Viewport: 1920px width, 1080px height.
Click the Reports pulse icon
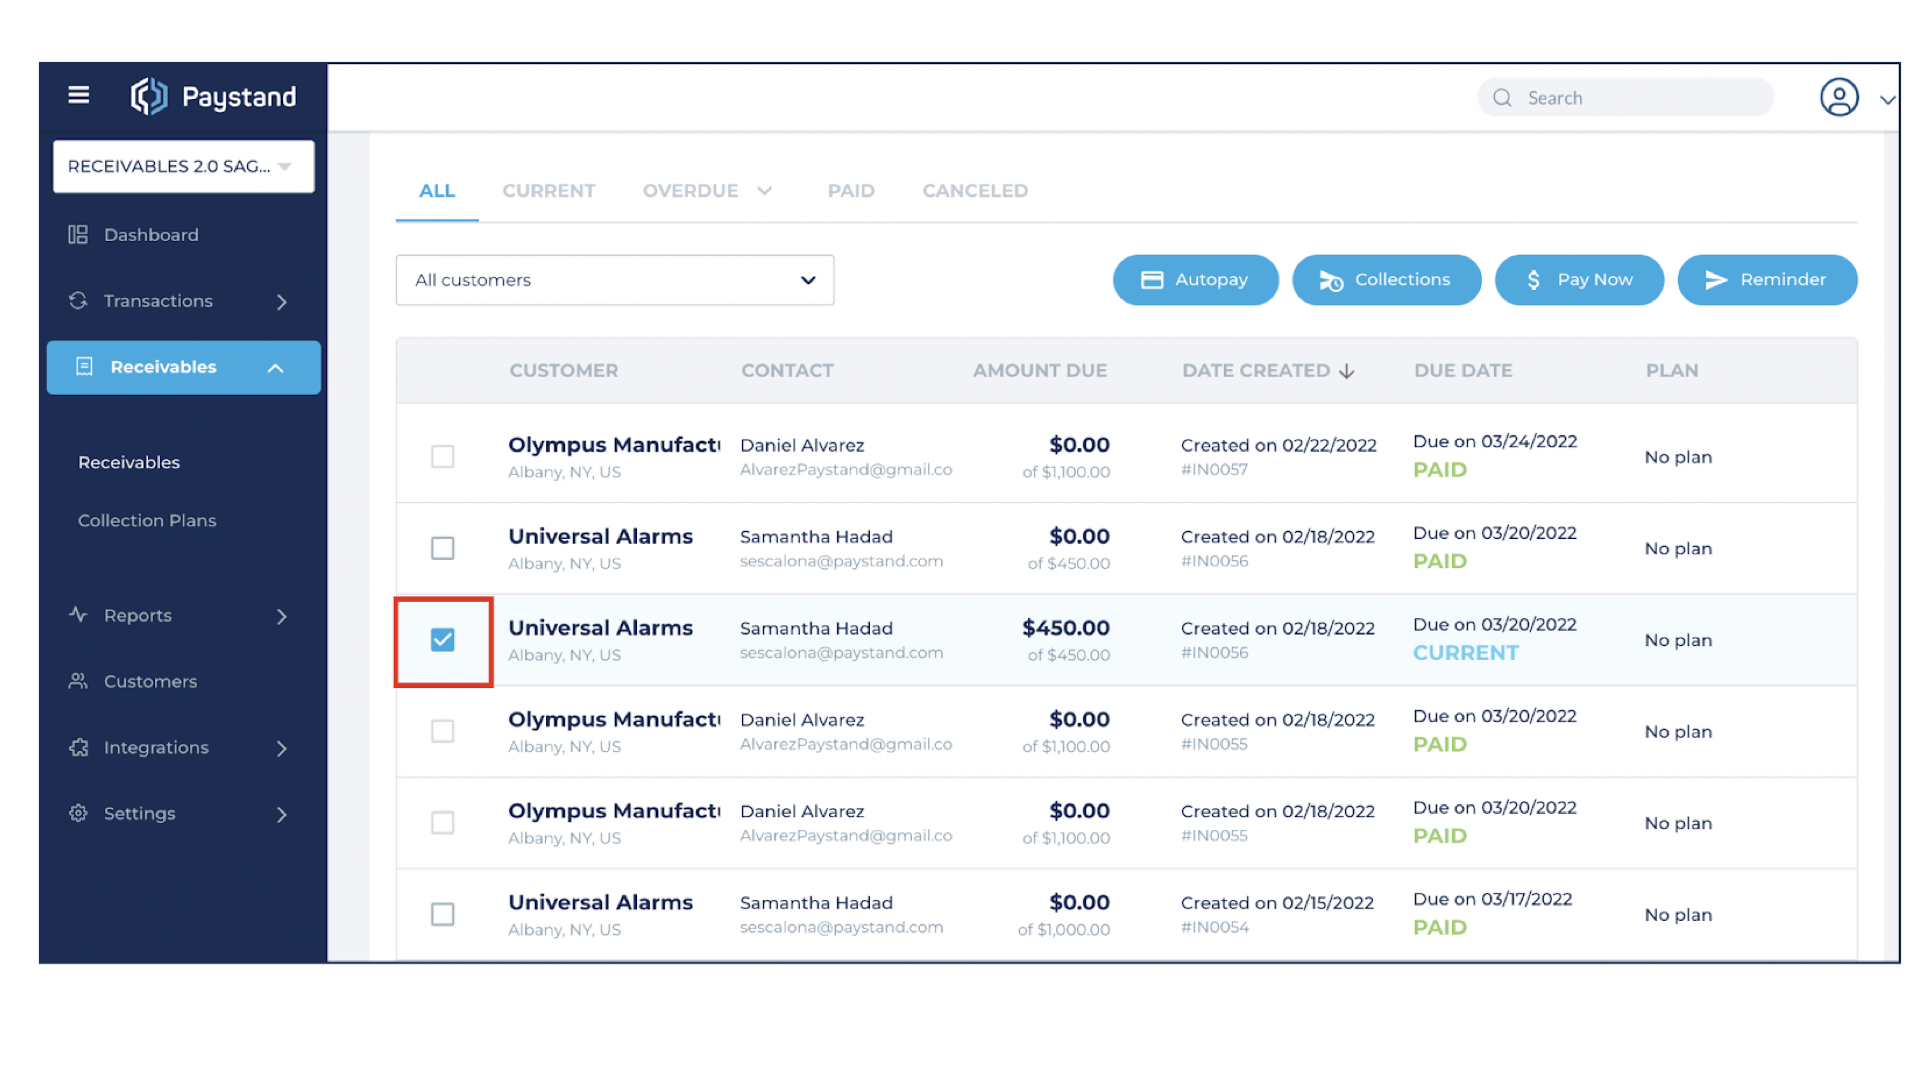pos(78,615)
